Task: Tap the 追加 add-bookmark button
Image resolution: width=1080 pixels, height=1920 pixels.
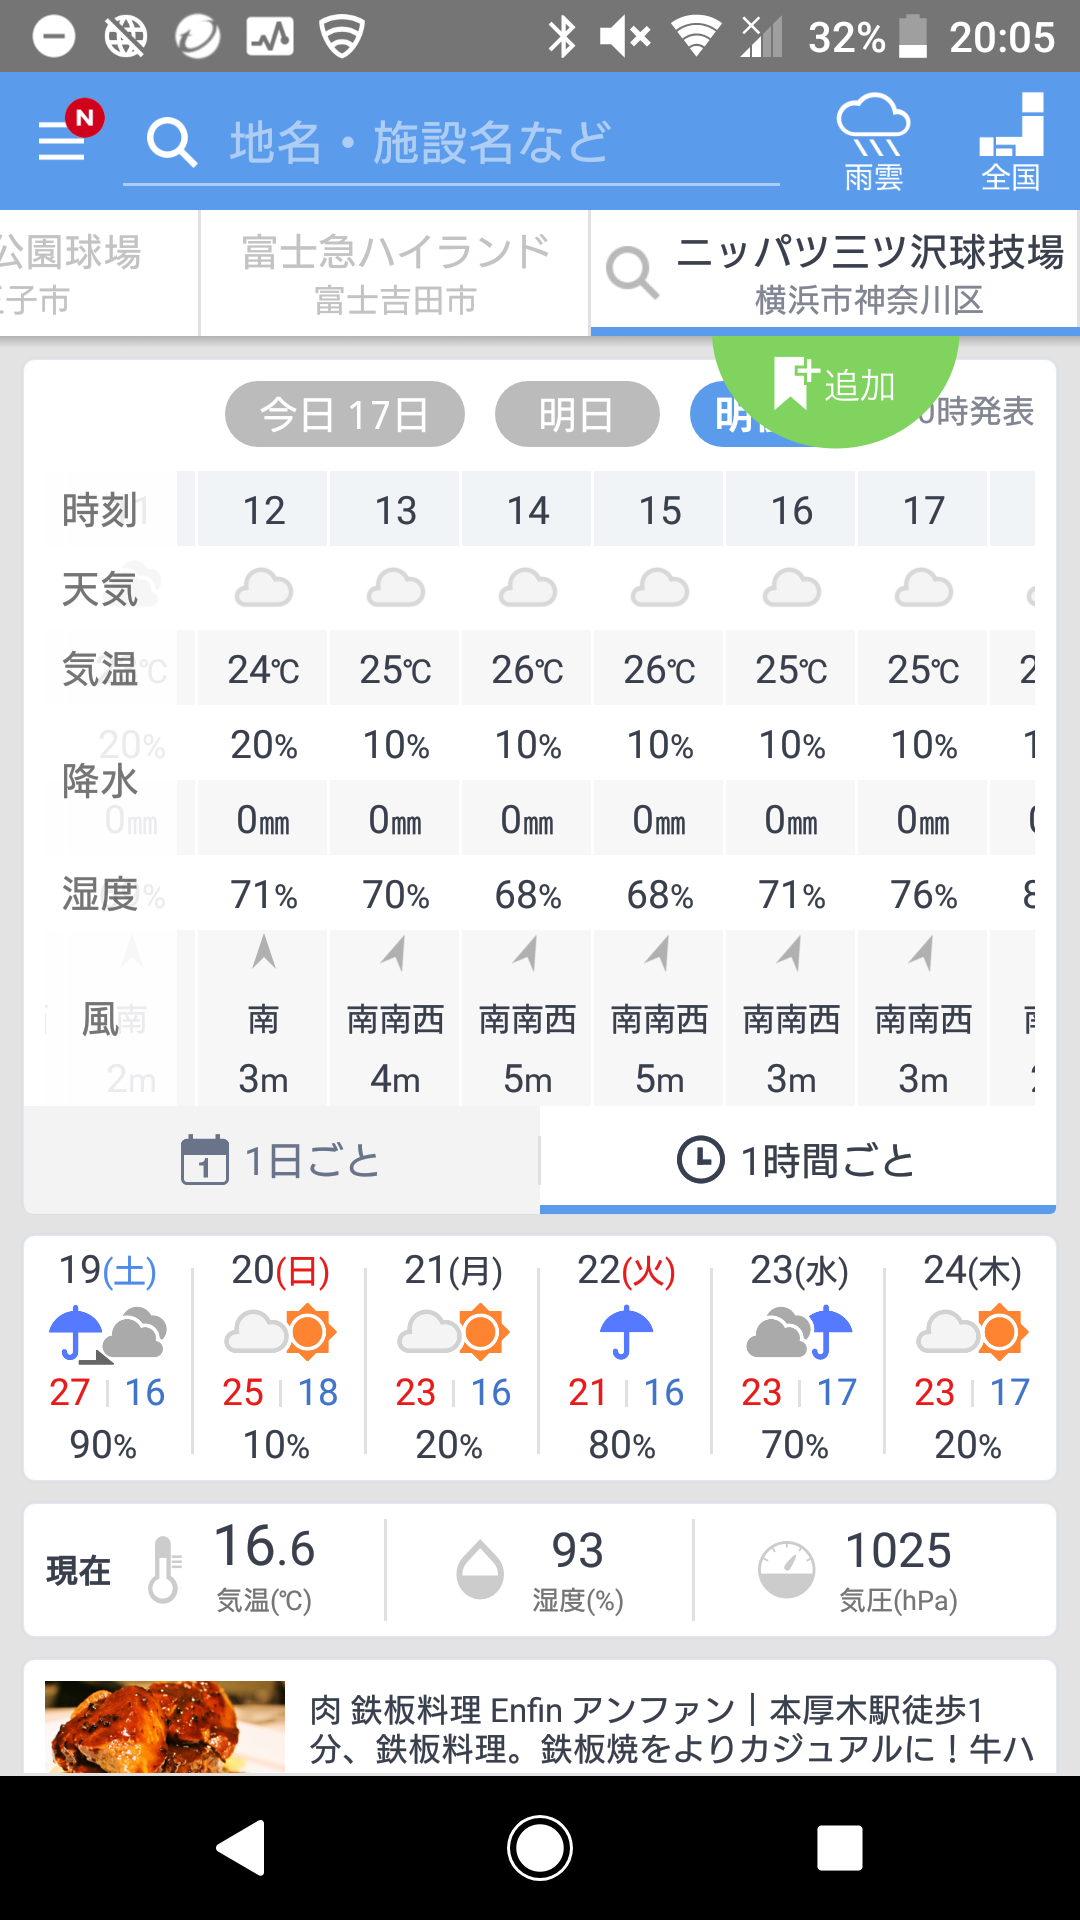Action: click(835, 385)
